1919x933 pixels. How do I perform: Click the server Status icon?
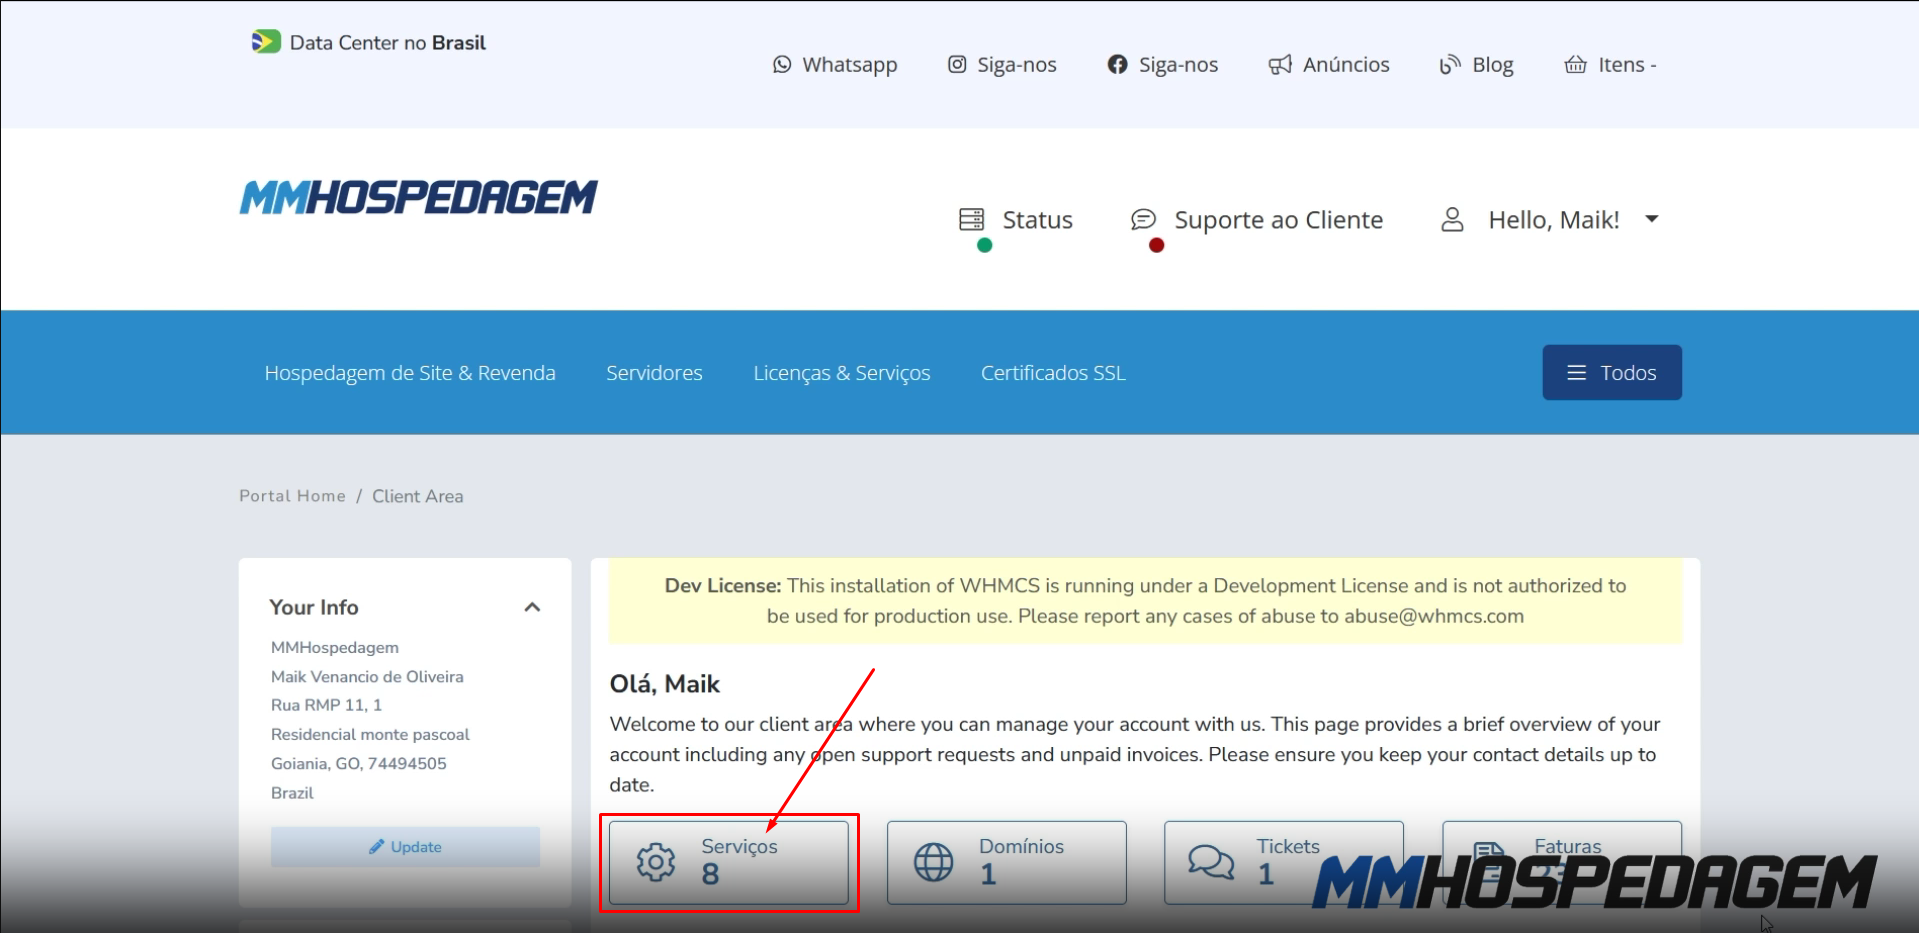[x=972, y=219]
